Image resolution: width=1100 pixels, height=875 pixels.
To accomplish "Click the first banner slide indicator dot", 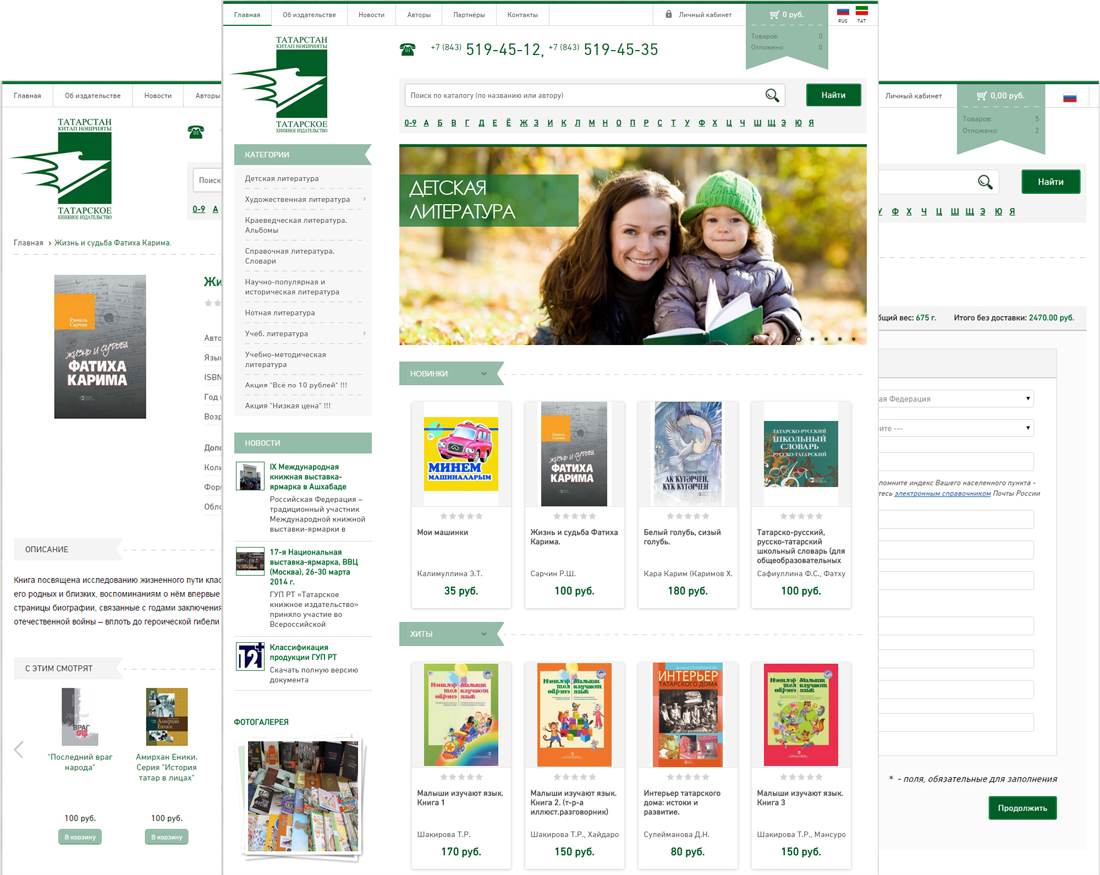I will click(798, 339).
